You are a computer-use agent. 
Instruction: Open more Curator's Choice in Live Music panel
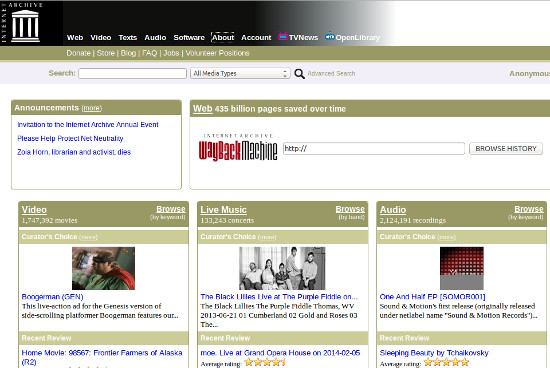click(x=267, y=237)
